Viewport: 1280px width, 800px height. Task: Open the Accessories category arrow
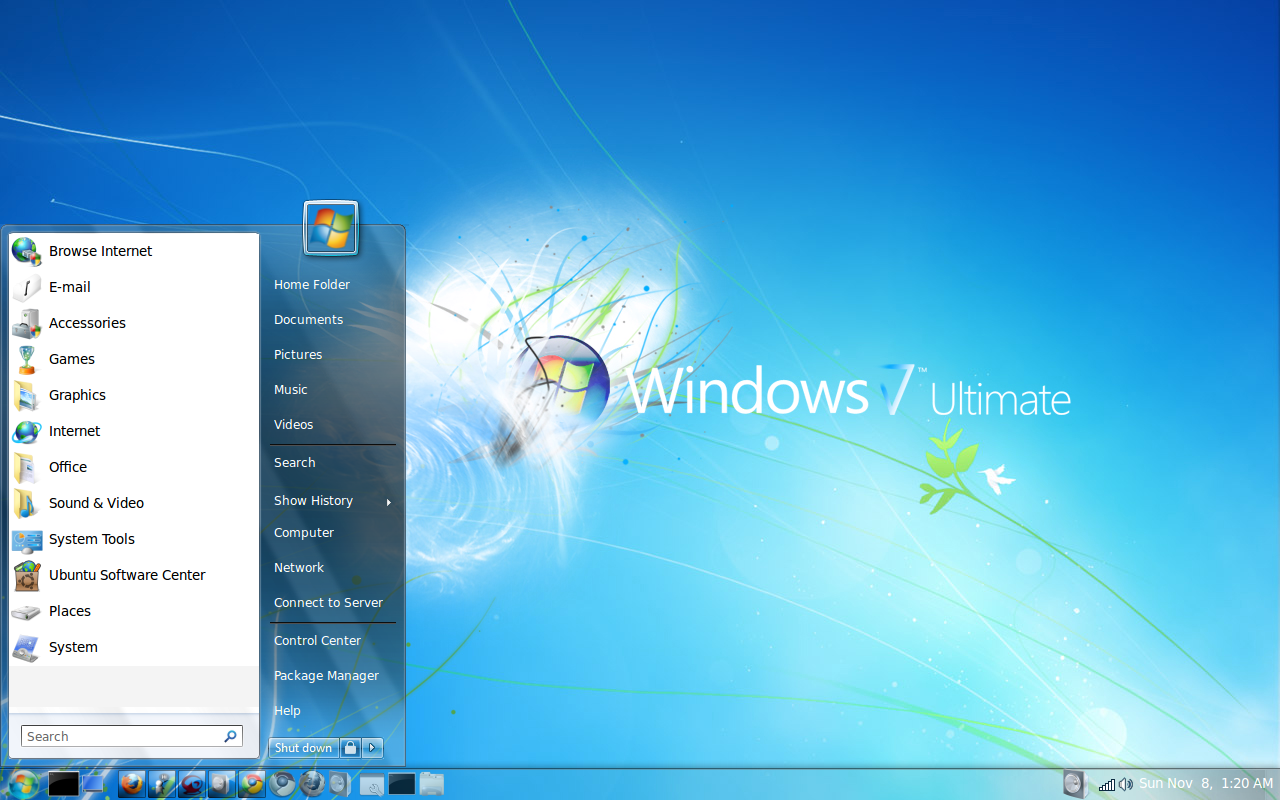87,323
